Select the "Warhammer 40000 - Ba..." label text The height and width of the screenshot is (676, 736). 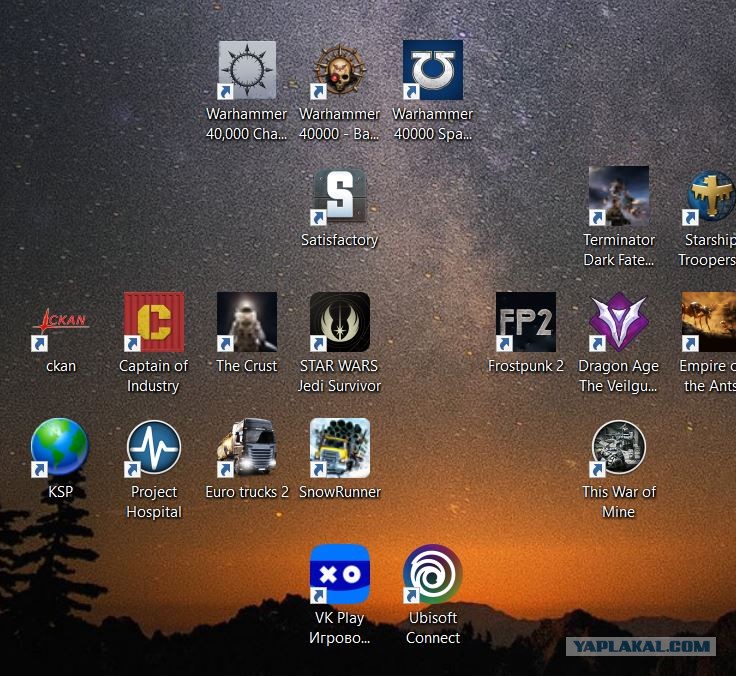coord(339,124)
